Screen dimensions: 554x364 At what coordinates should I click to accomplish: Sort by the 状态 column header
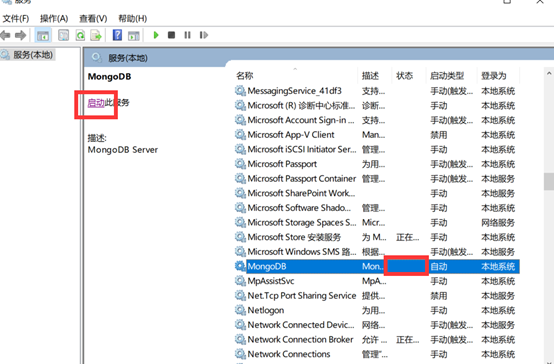[405, 76]
